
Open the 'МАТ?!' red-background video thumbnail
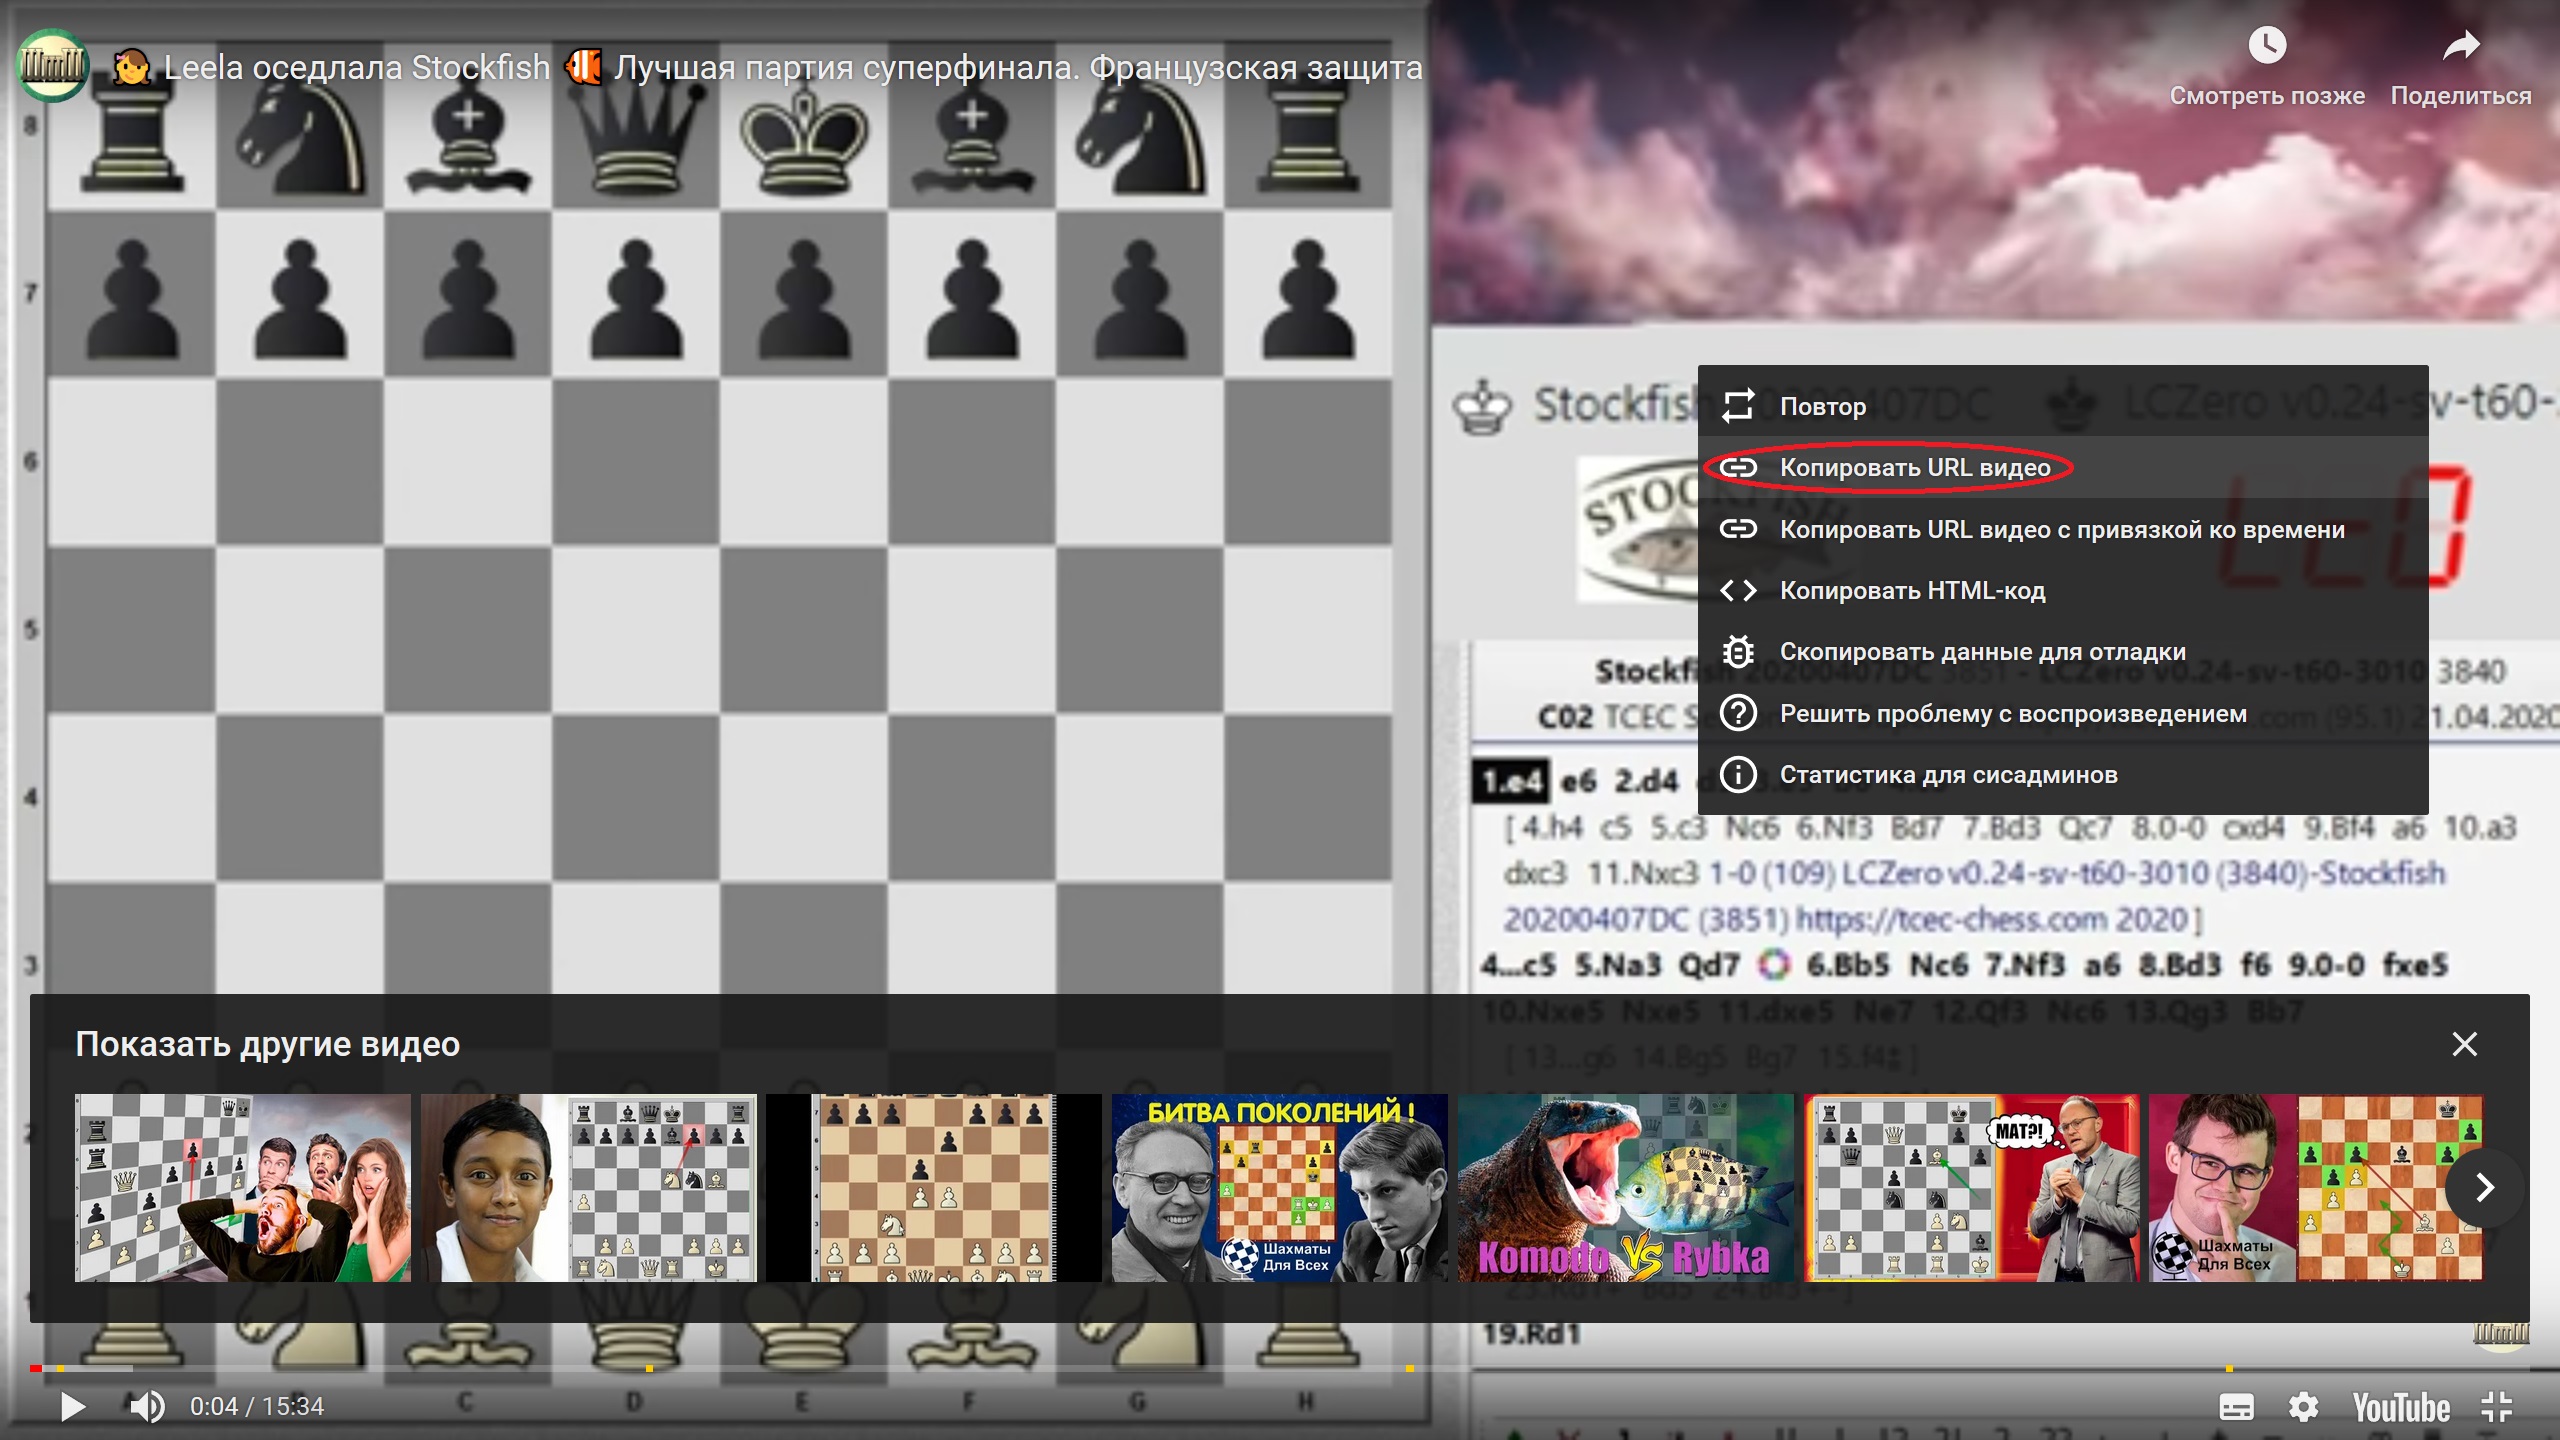coord(1971,1188)
